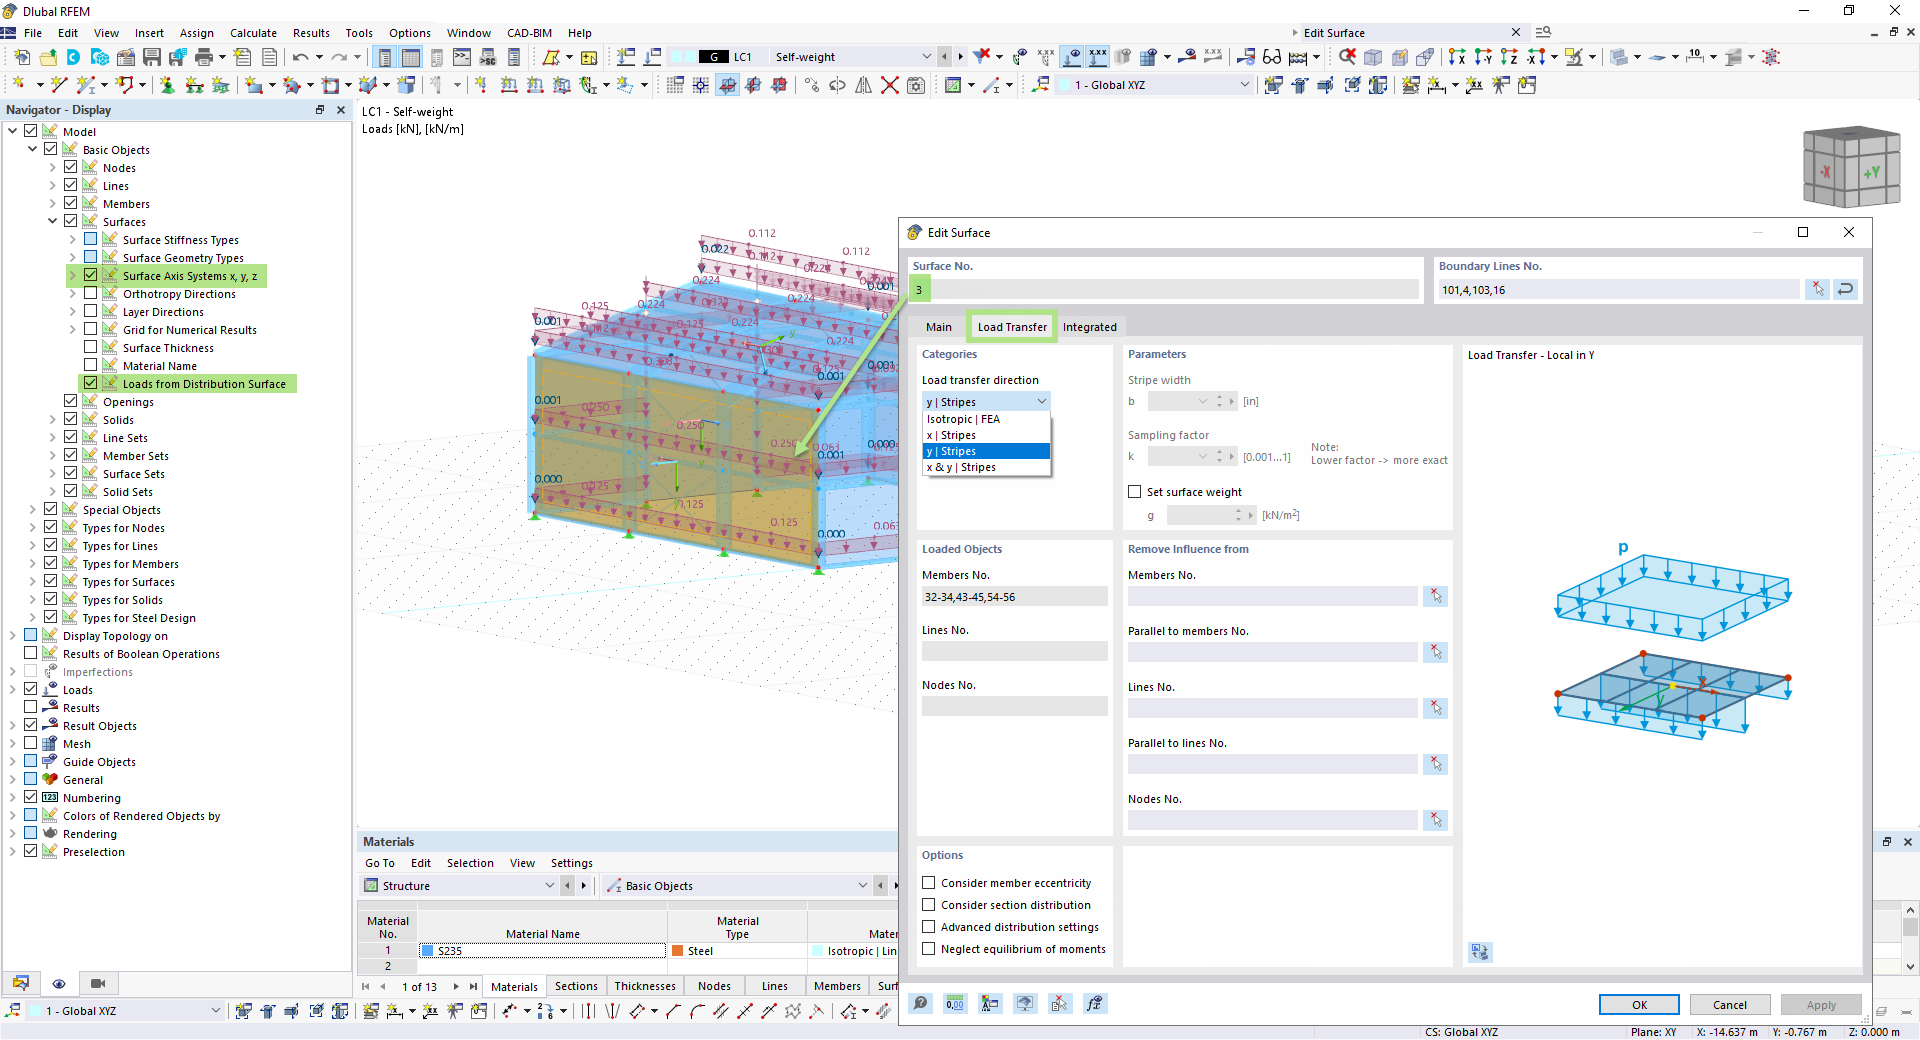Check Advanced distribution settings

tap(929, 927)
